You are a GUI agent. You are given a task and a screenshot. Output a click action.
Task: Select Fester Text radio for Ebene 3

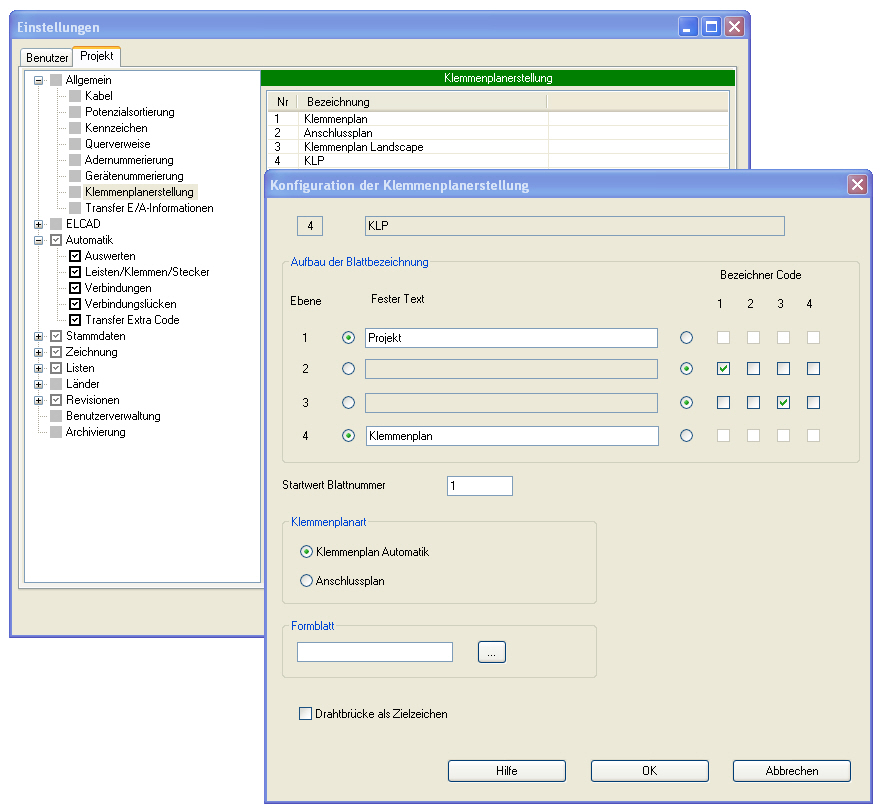point(349,402)
